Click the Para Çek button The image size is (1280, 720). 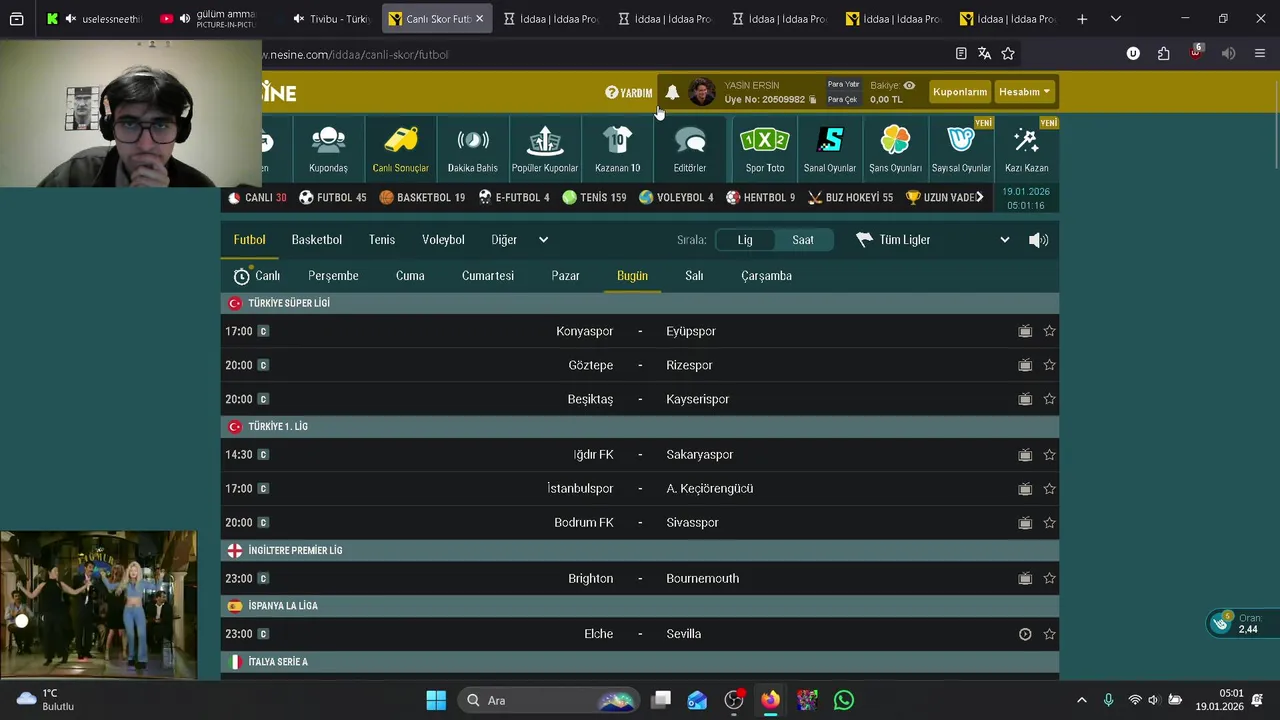842,100
